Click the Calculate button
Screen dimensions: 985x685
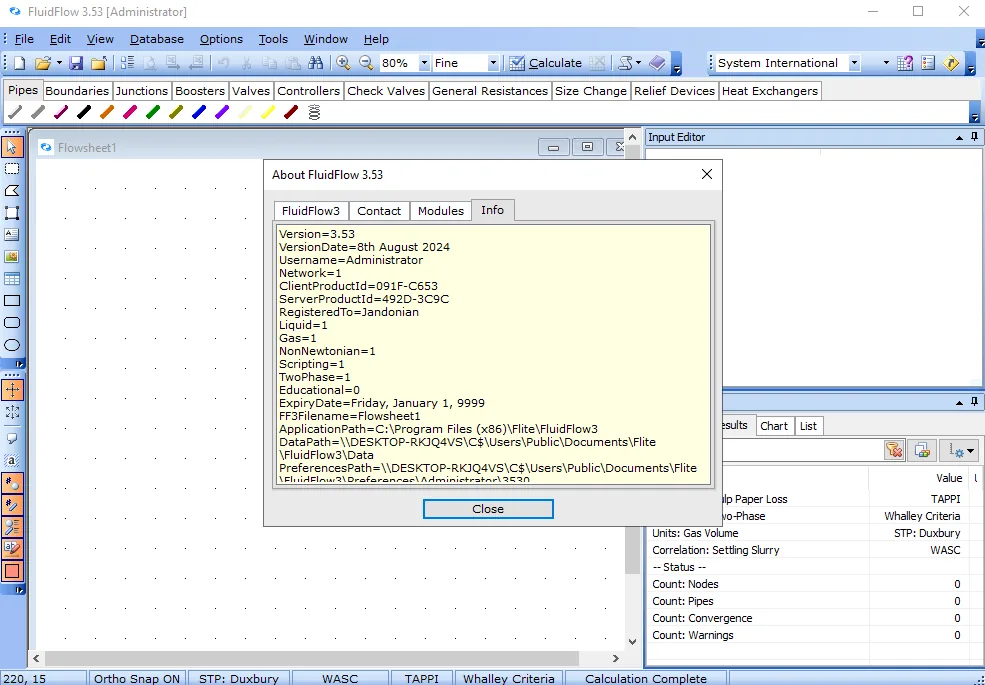(547, 63)
